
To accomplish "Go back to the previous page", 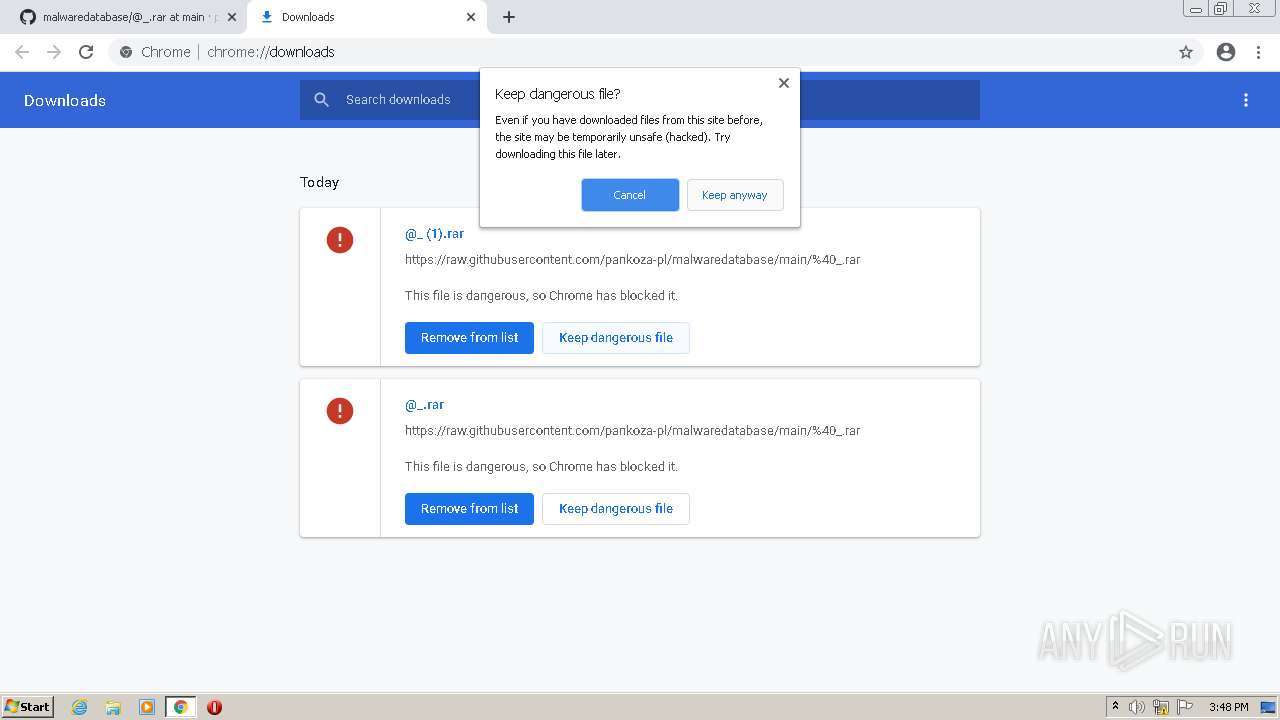I will (22, 52).
